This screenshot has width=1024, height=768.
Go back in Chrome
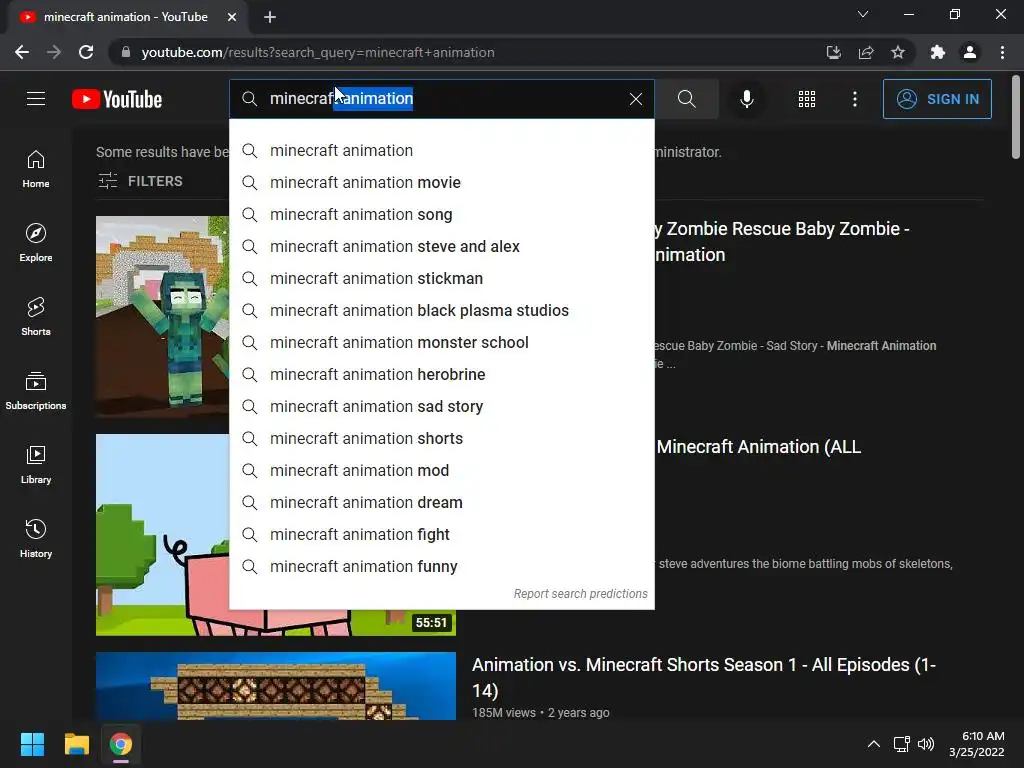click(22, 52)
